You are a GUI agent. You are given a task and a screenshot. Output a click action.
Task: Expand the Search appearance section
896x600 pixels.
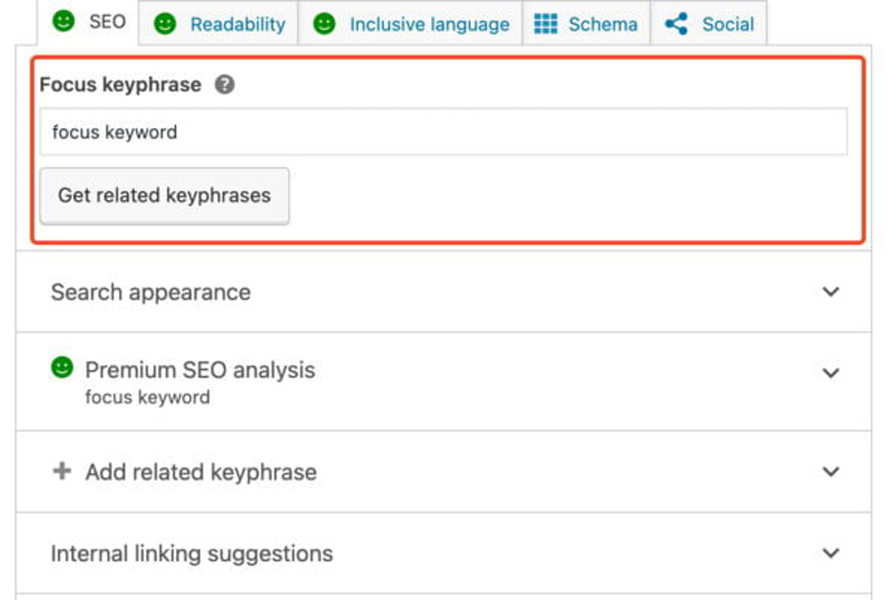(830, 291)
